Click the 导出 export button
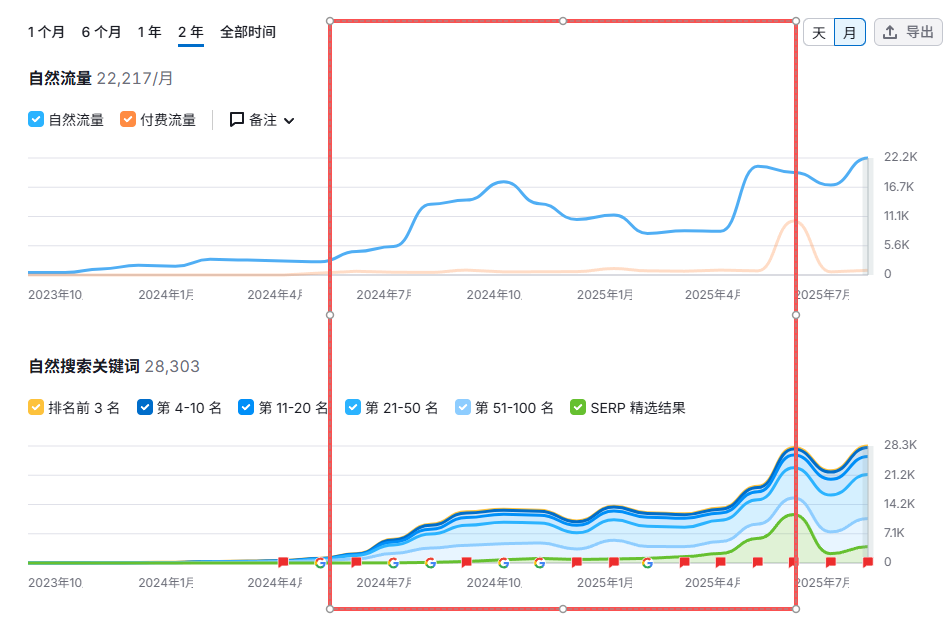This screenshot has width=949, height=617. coord(908,32)
